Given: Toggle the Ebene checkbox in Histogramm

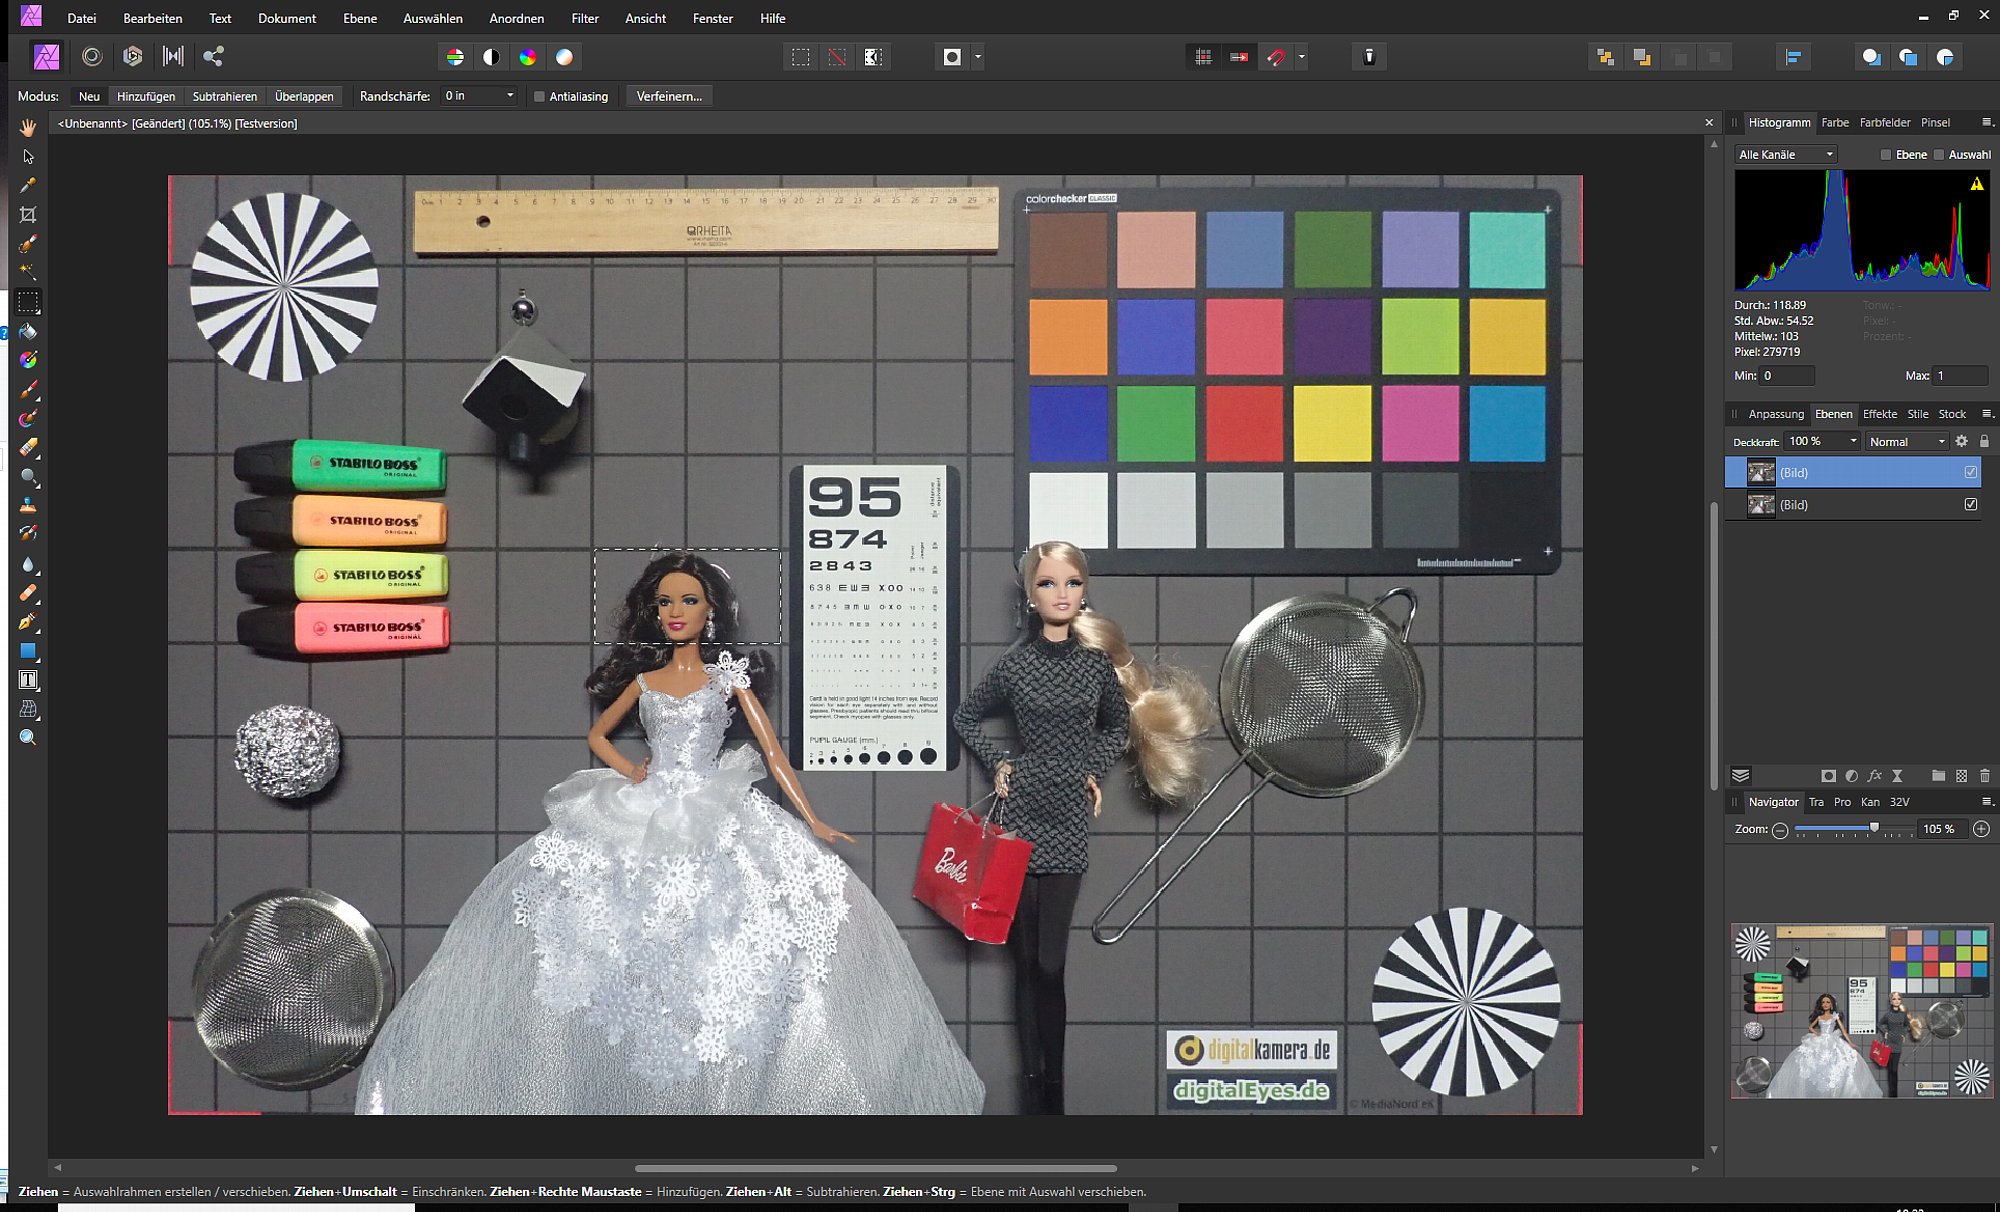Looking at the screenshot, I should click(x=1886, y=155).
